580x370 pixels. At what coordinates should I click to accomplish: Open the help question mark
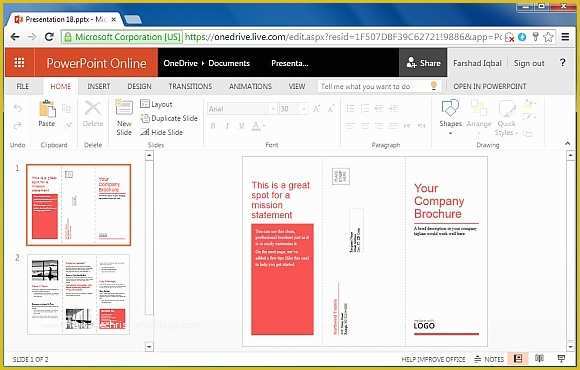click(x=563, y=63)
